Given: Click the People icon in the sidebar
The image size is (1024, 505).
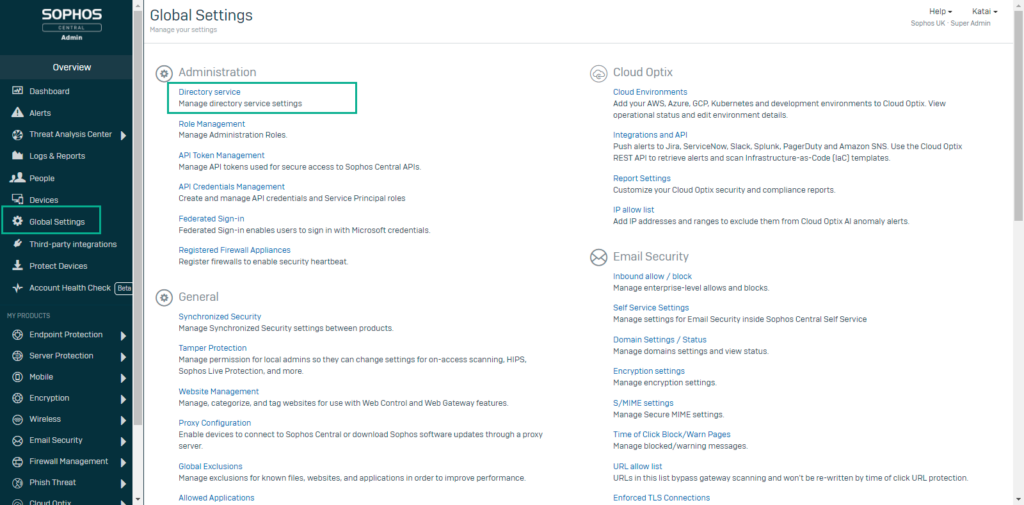Looking at the screenshot, I should pyautogui.click(x=18, y=178).
